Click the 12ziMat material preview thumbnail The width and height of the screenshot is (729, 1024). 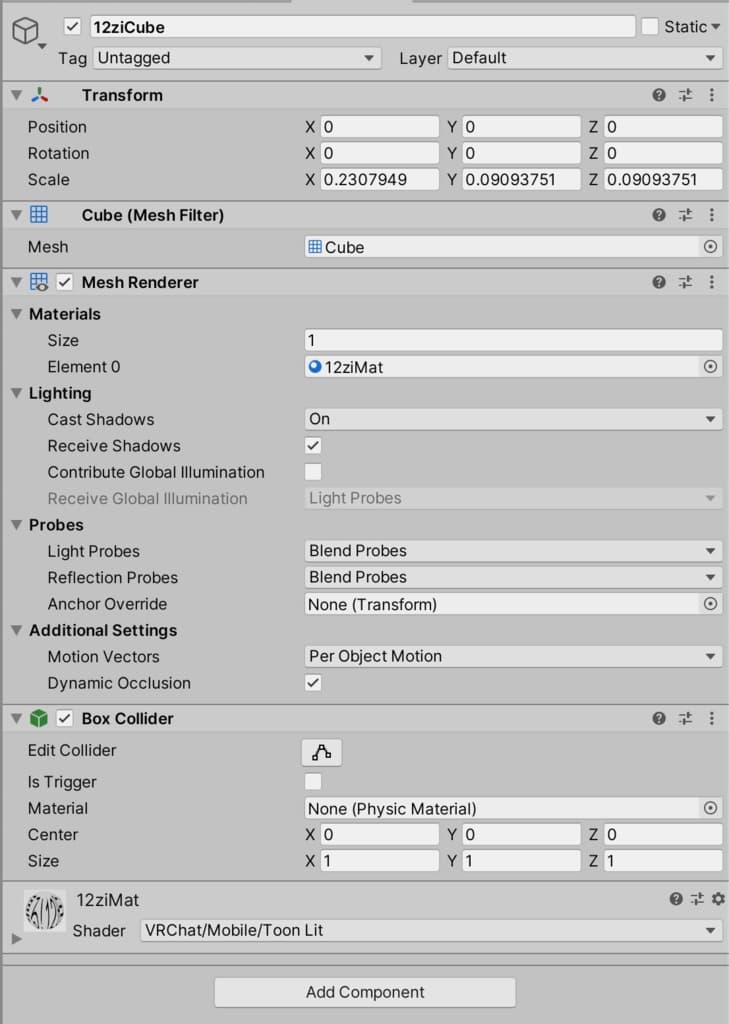coord(45,911)
